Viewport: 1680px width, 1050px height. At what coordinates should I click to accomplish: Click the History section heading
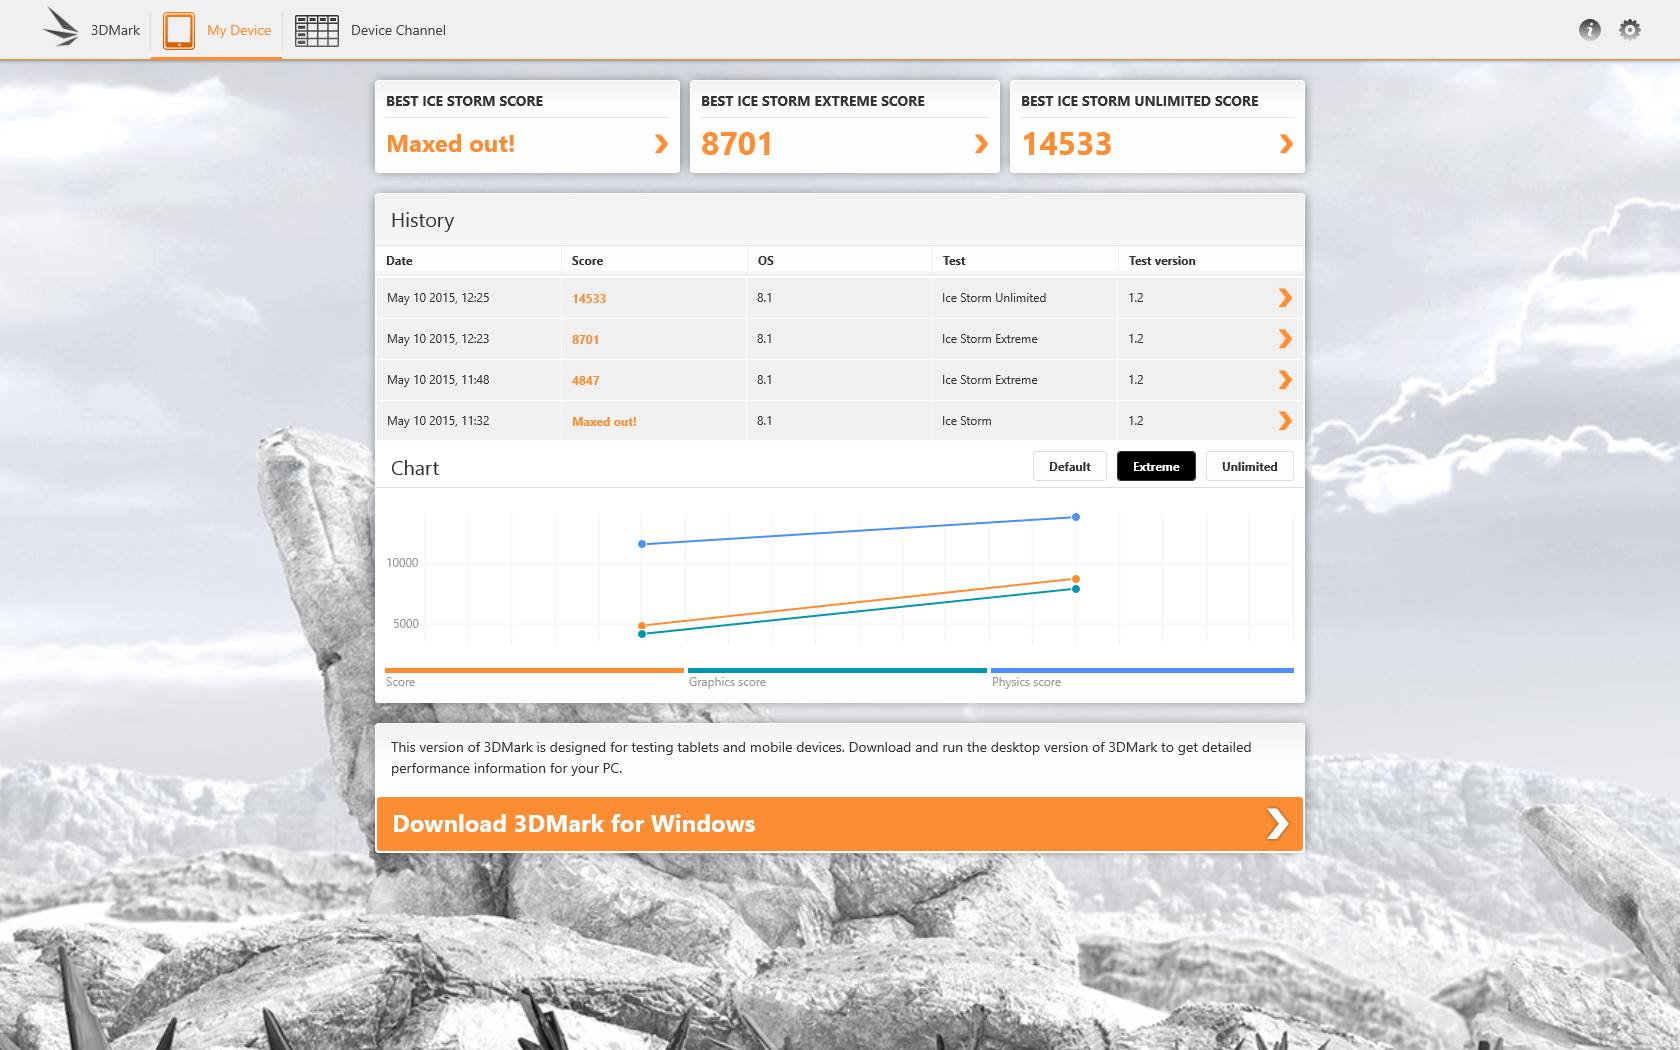422,220
